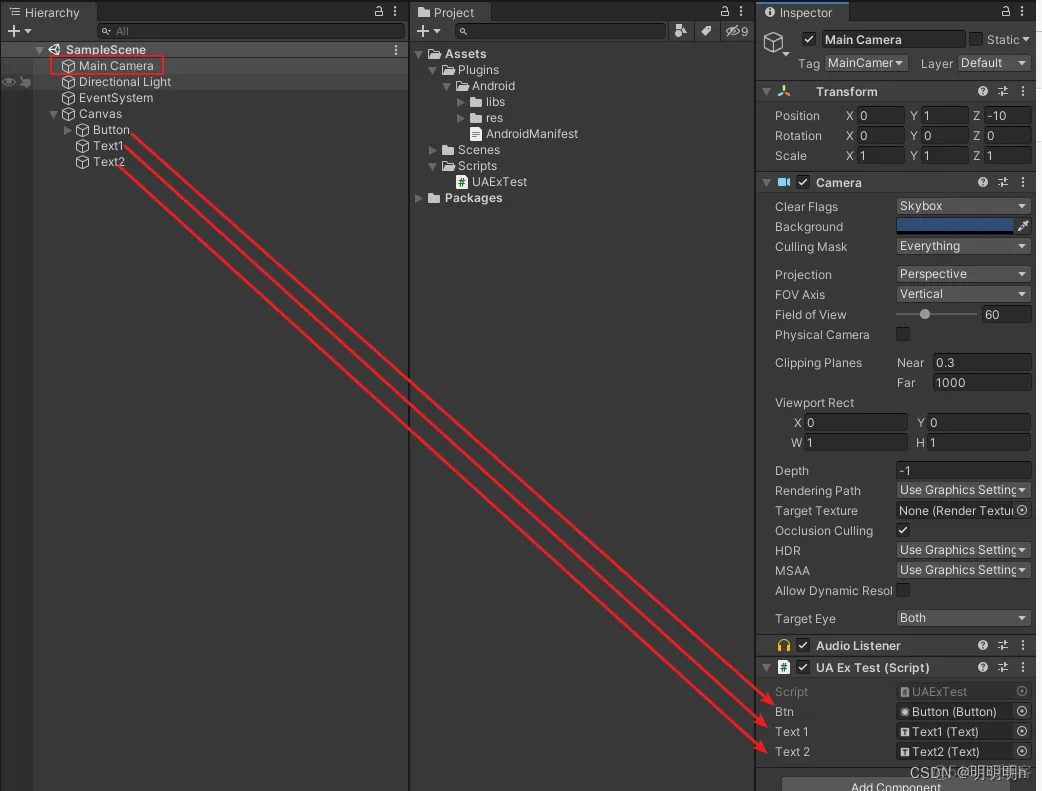
Task: Open Target Eye Both dropdown
Action: 963,618
